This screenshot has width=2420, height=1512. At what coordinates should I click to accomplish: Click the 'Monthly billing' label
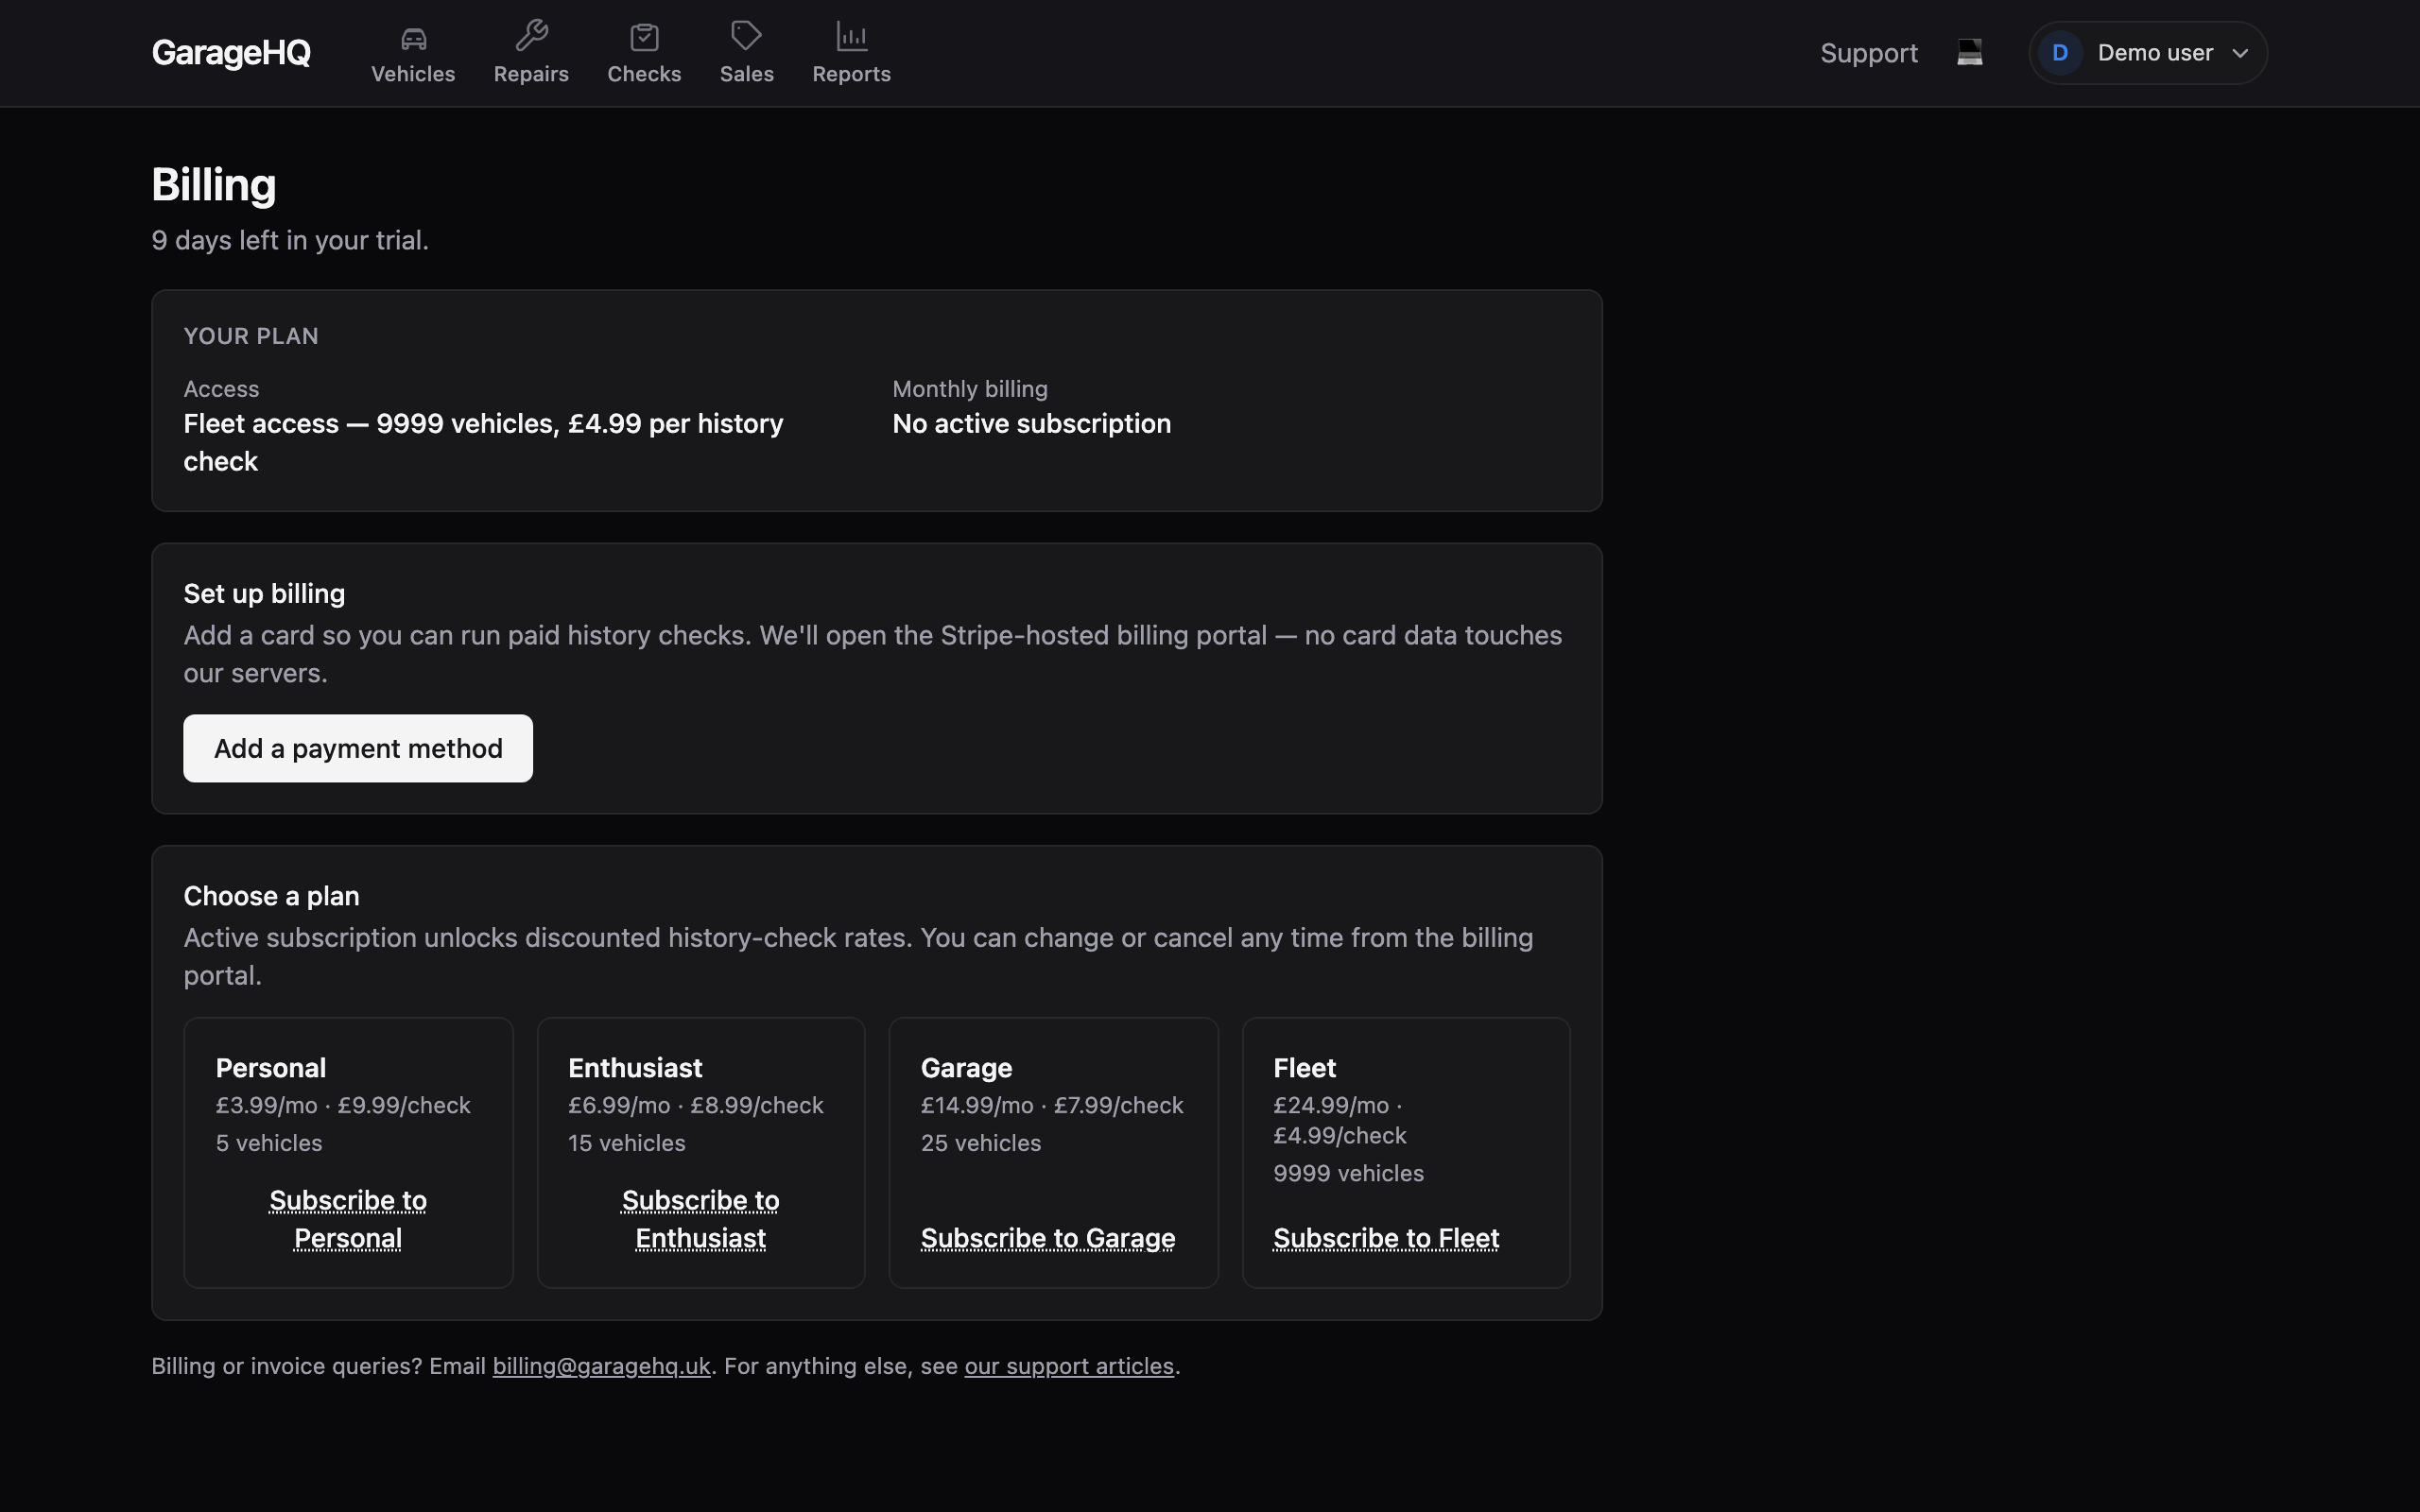pyautogui.click(x=969, y=389)
